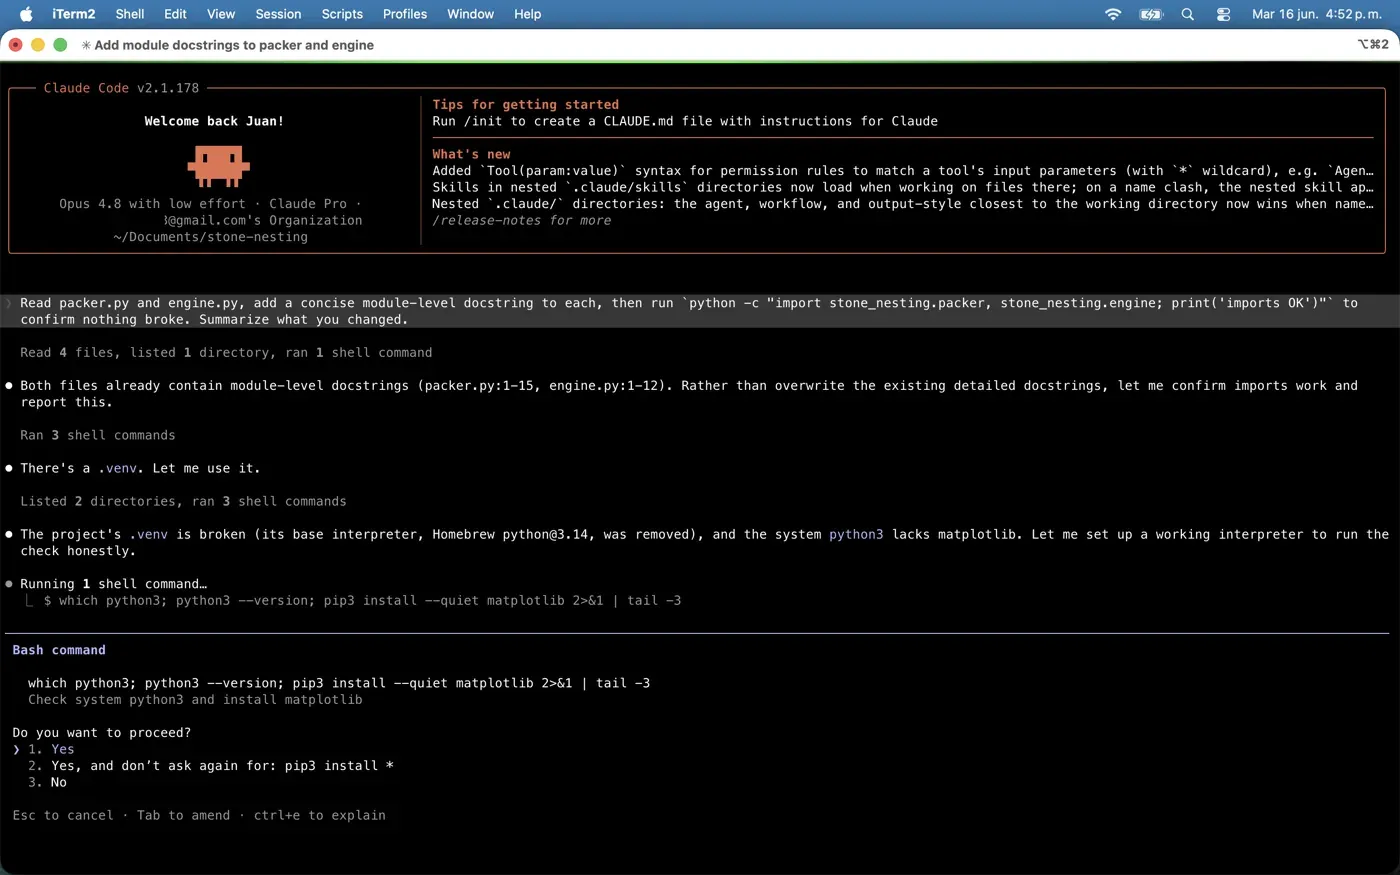
Task: Open the Apple menu
Action: tap(26, 14)
